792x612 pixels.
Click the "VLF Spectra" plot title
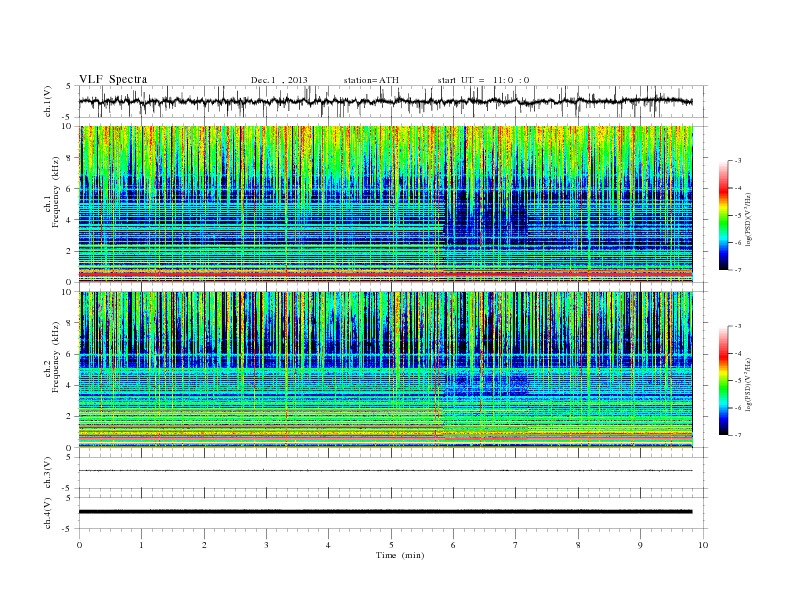[113, 79]
